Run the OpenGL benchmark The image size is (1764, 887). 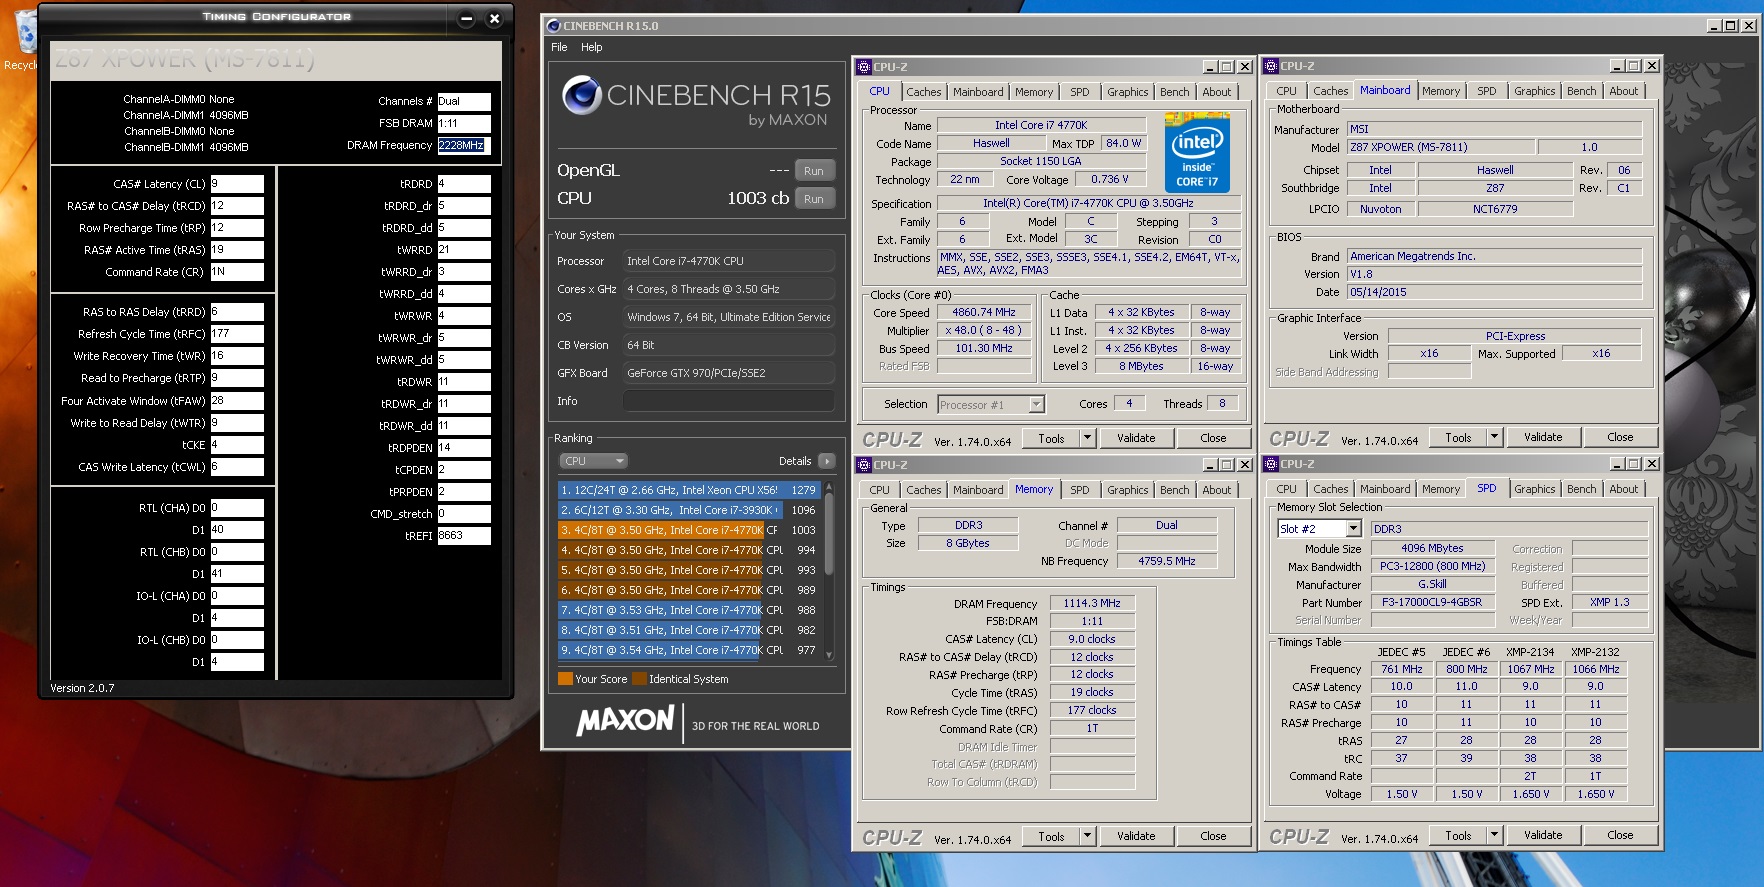tap(814, 171)
